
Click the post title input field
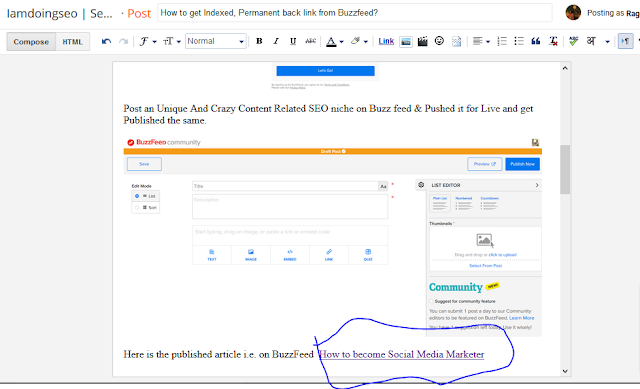(x=355, y=13)
